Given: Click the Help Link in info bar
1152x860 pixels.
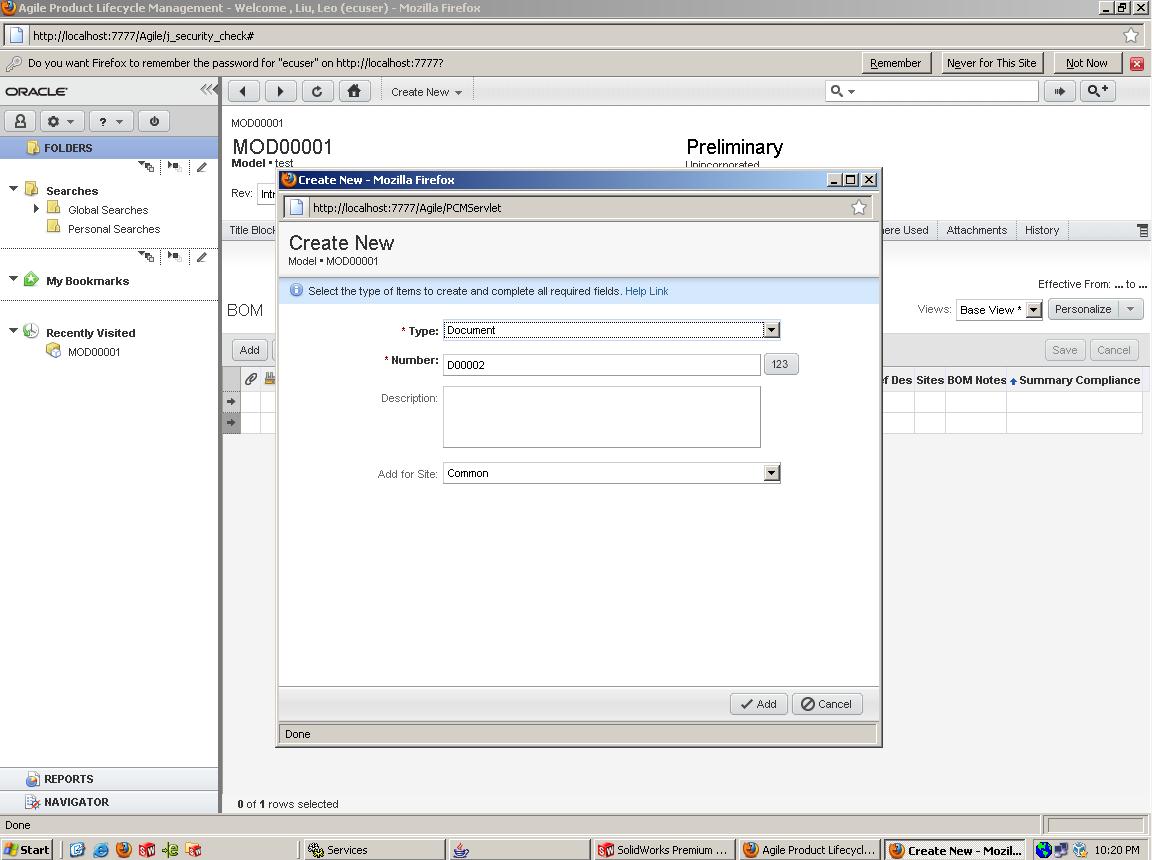Looking at the screenshot, I should pos(647,291).
